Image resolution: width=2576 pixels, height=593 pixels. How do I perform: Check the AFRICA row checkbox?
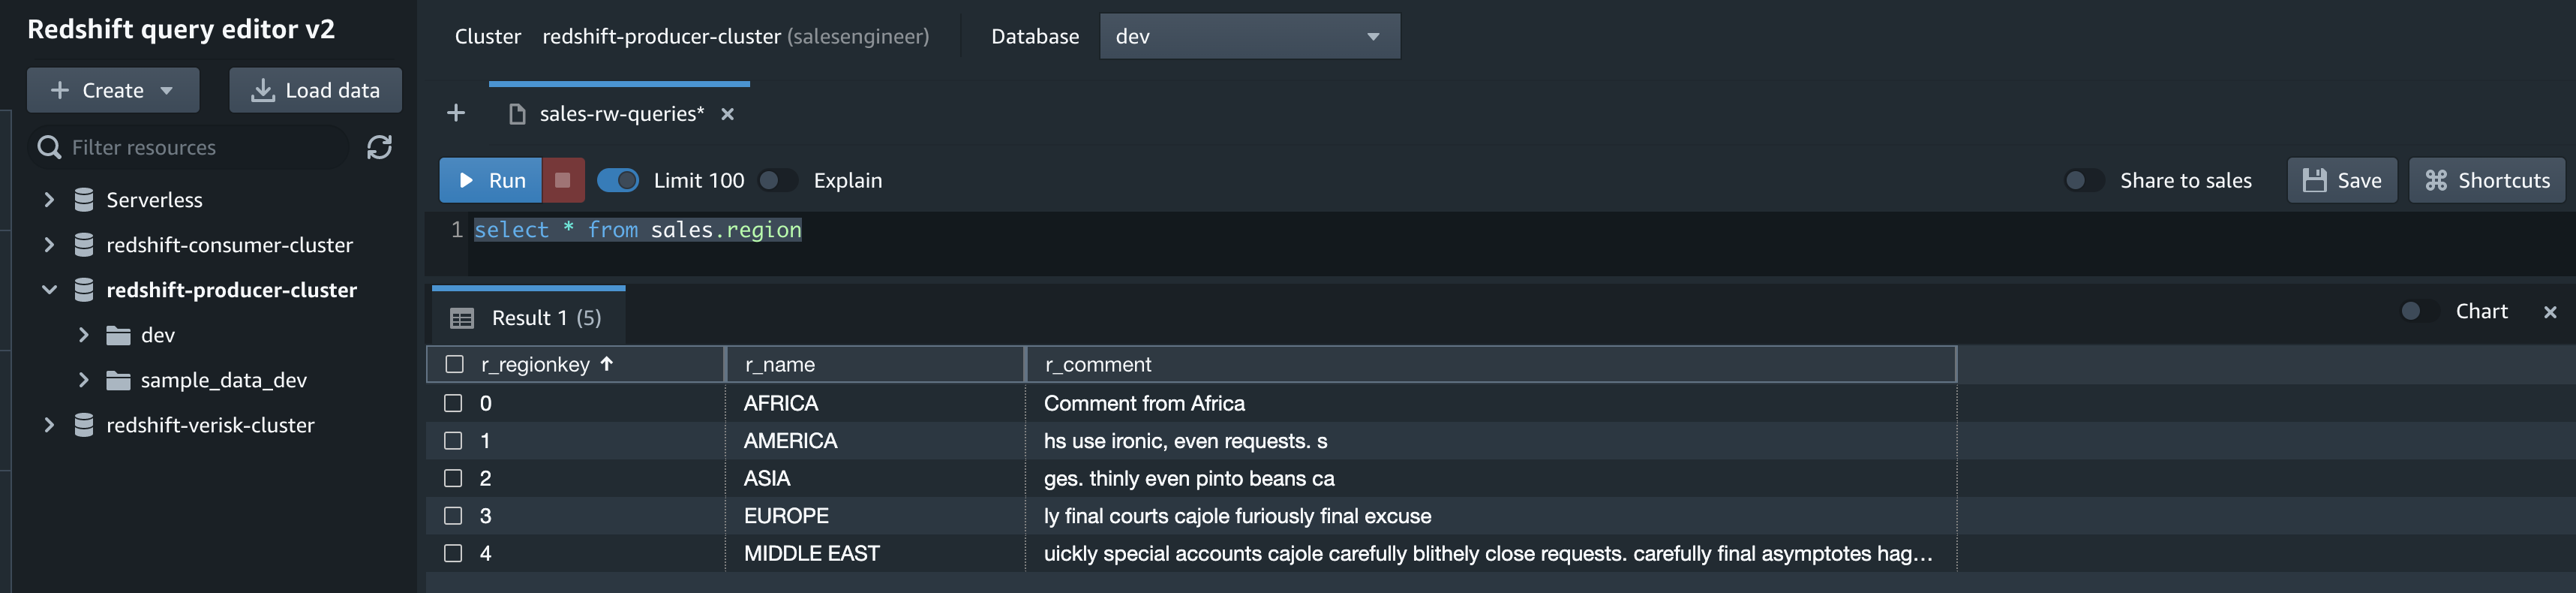pos(453,403)
